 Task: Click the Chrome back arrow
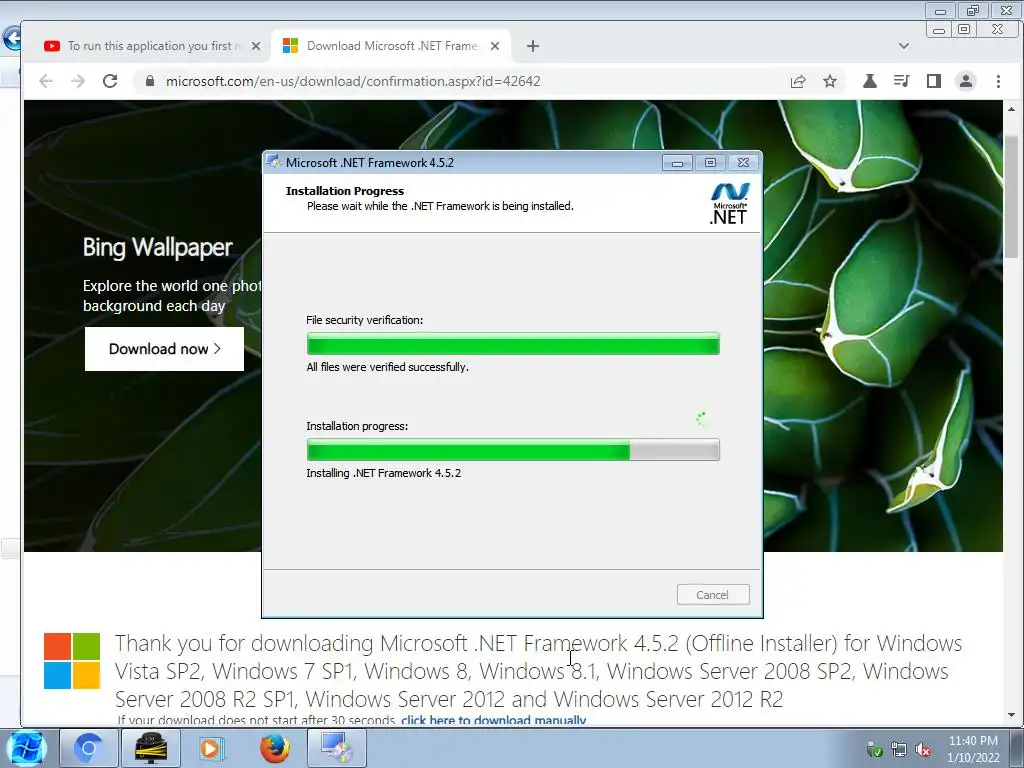(x=46, y=81)
